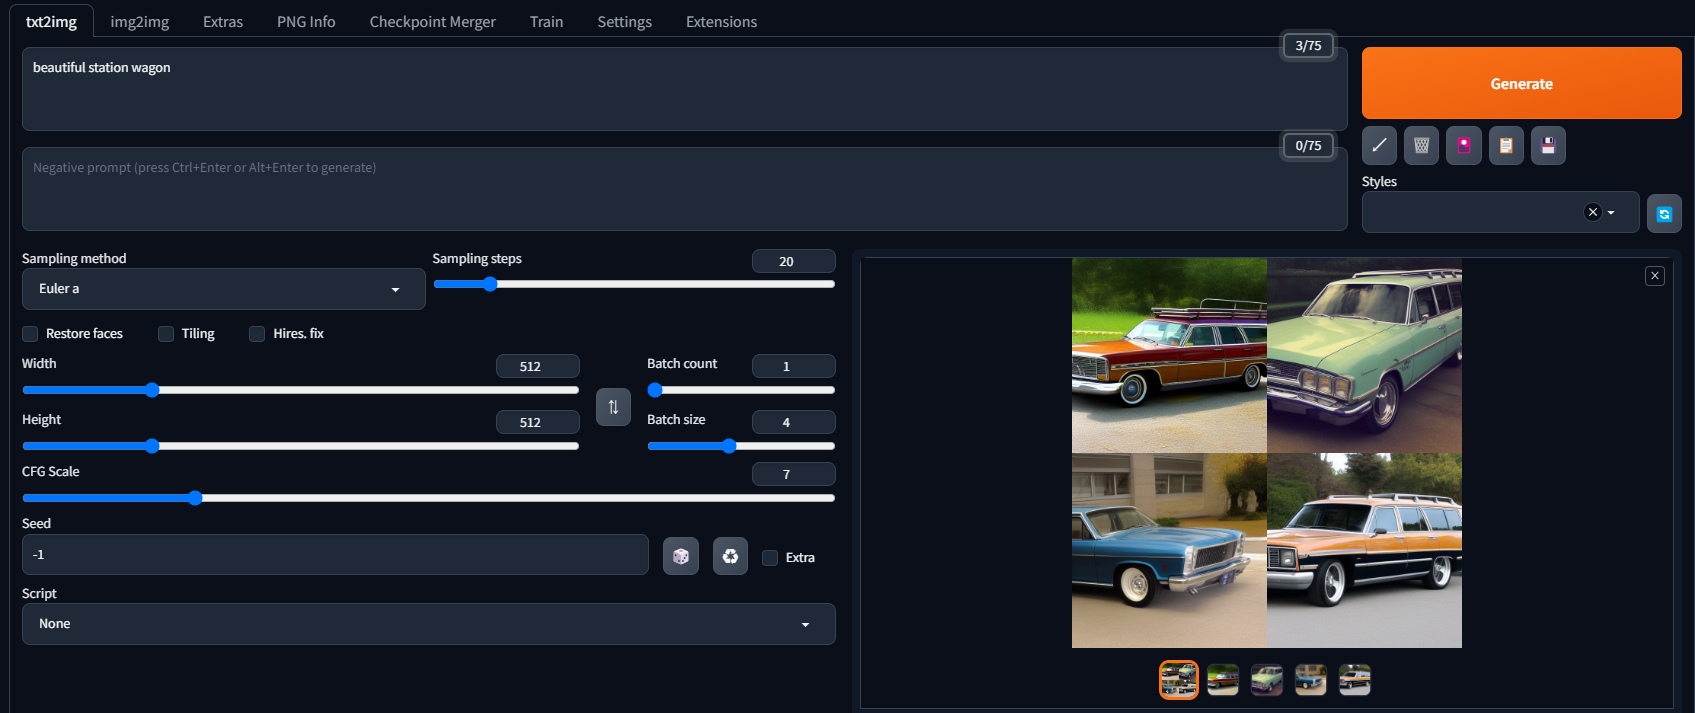Click the blue refresh styles icon
Viewport: 1695px width, 713px height.
coord(1664,214)
